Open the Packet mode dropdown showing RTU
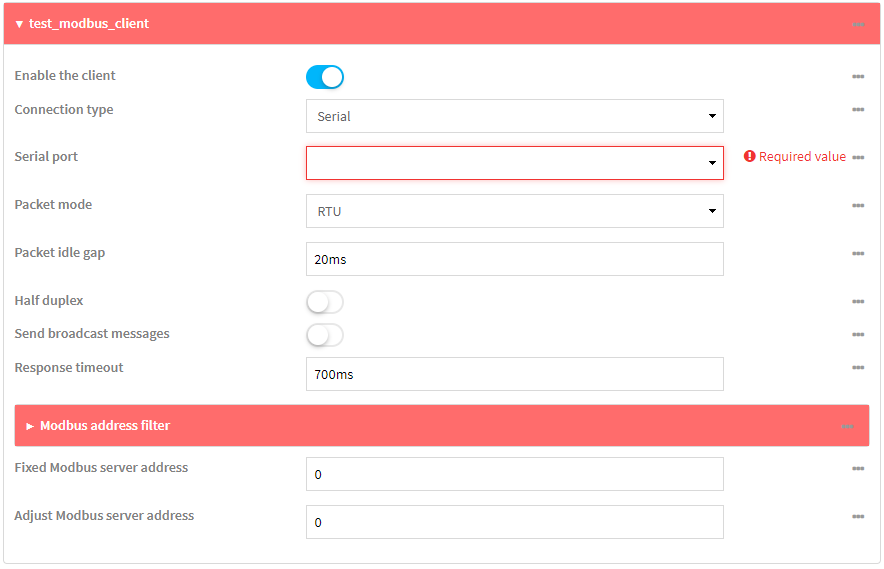 [x=514, y=211]
